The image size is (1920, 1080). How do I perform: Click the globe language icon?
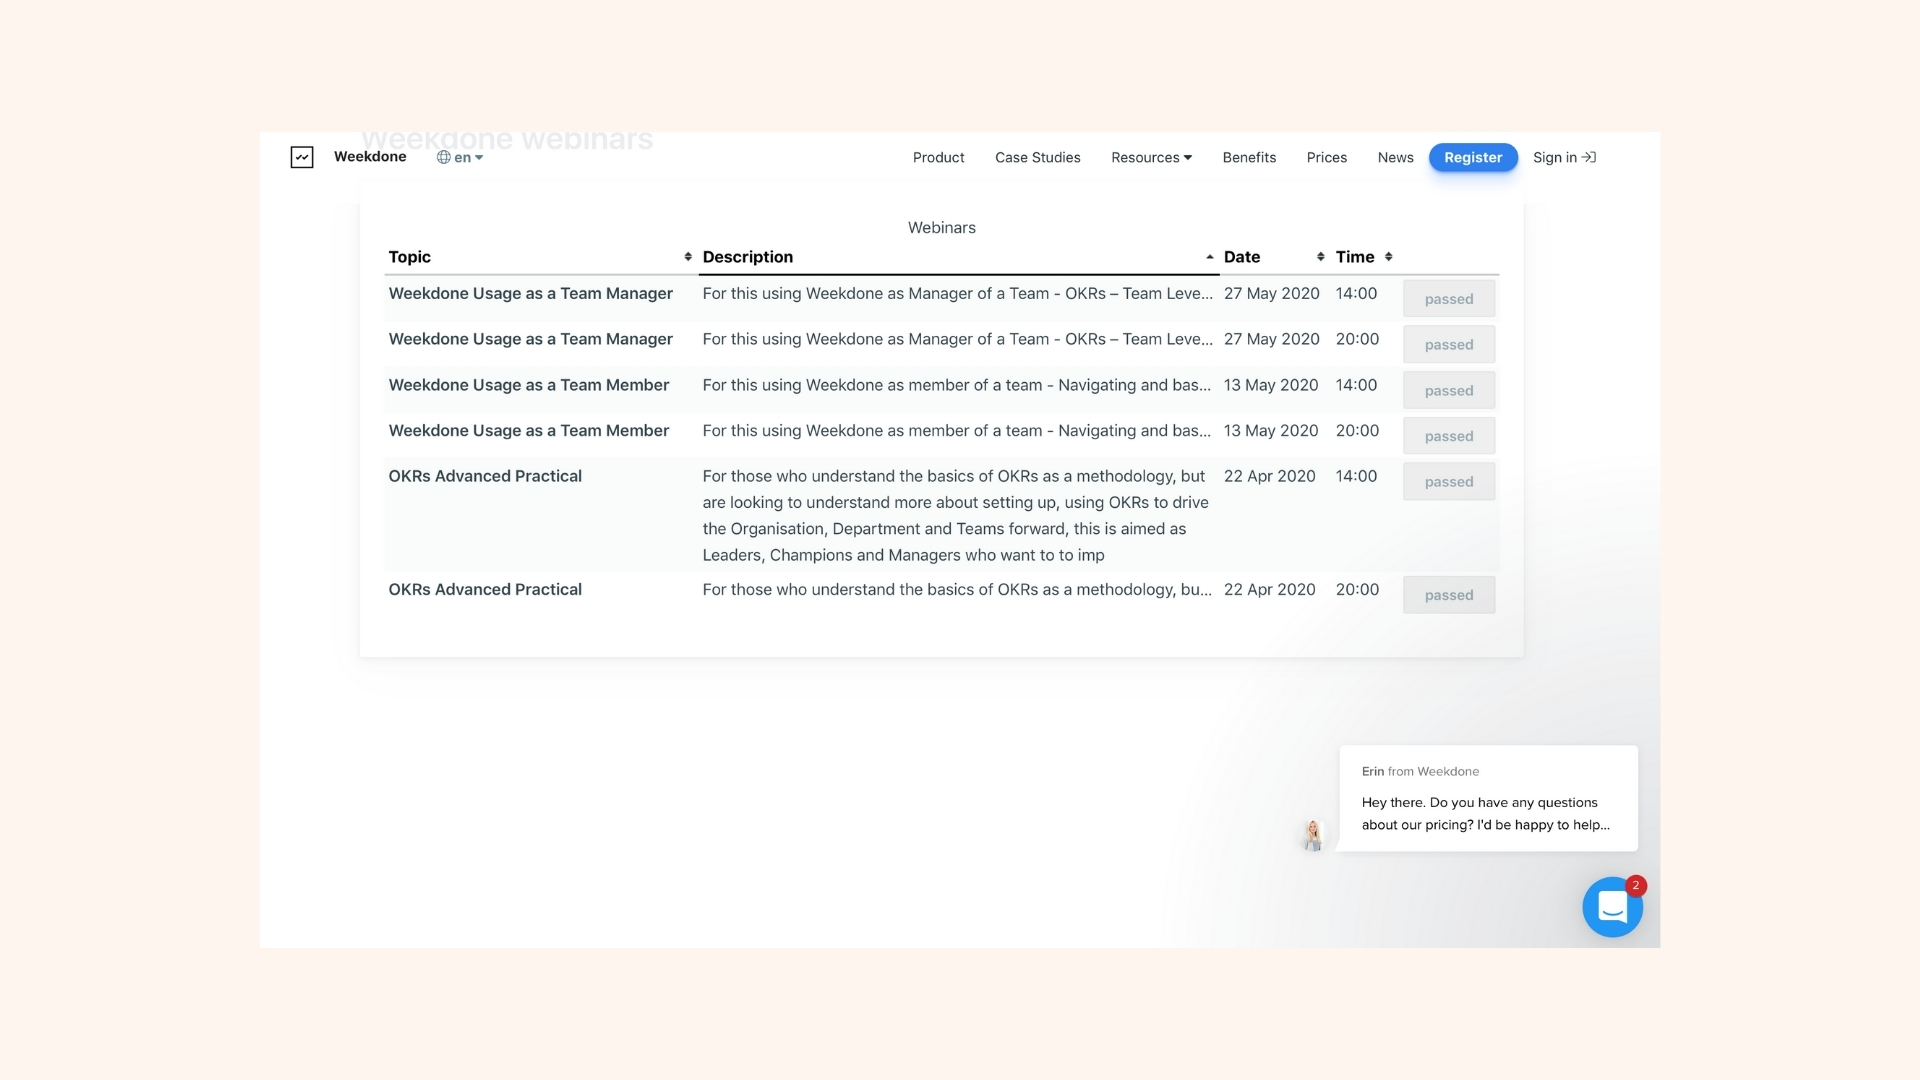point(443,157)
